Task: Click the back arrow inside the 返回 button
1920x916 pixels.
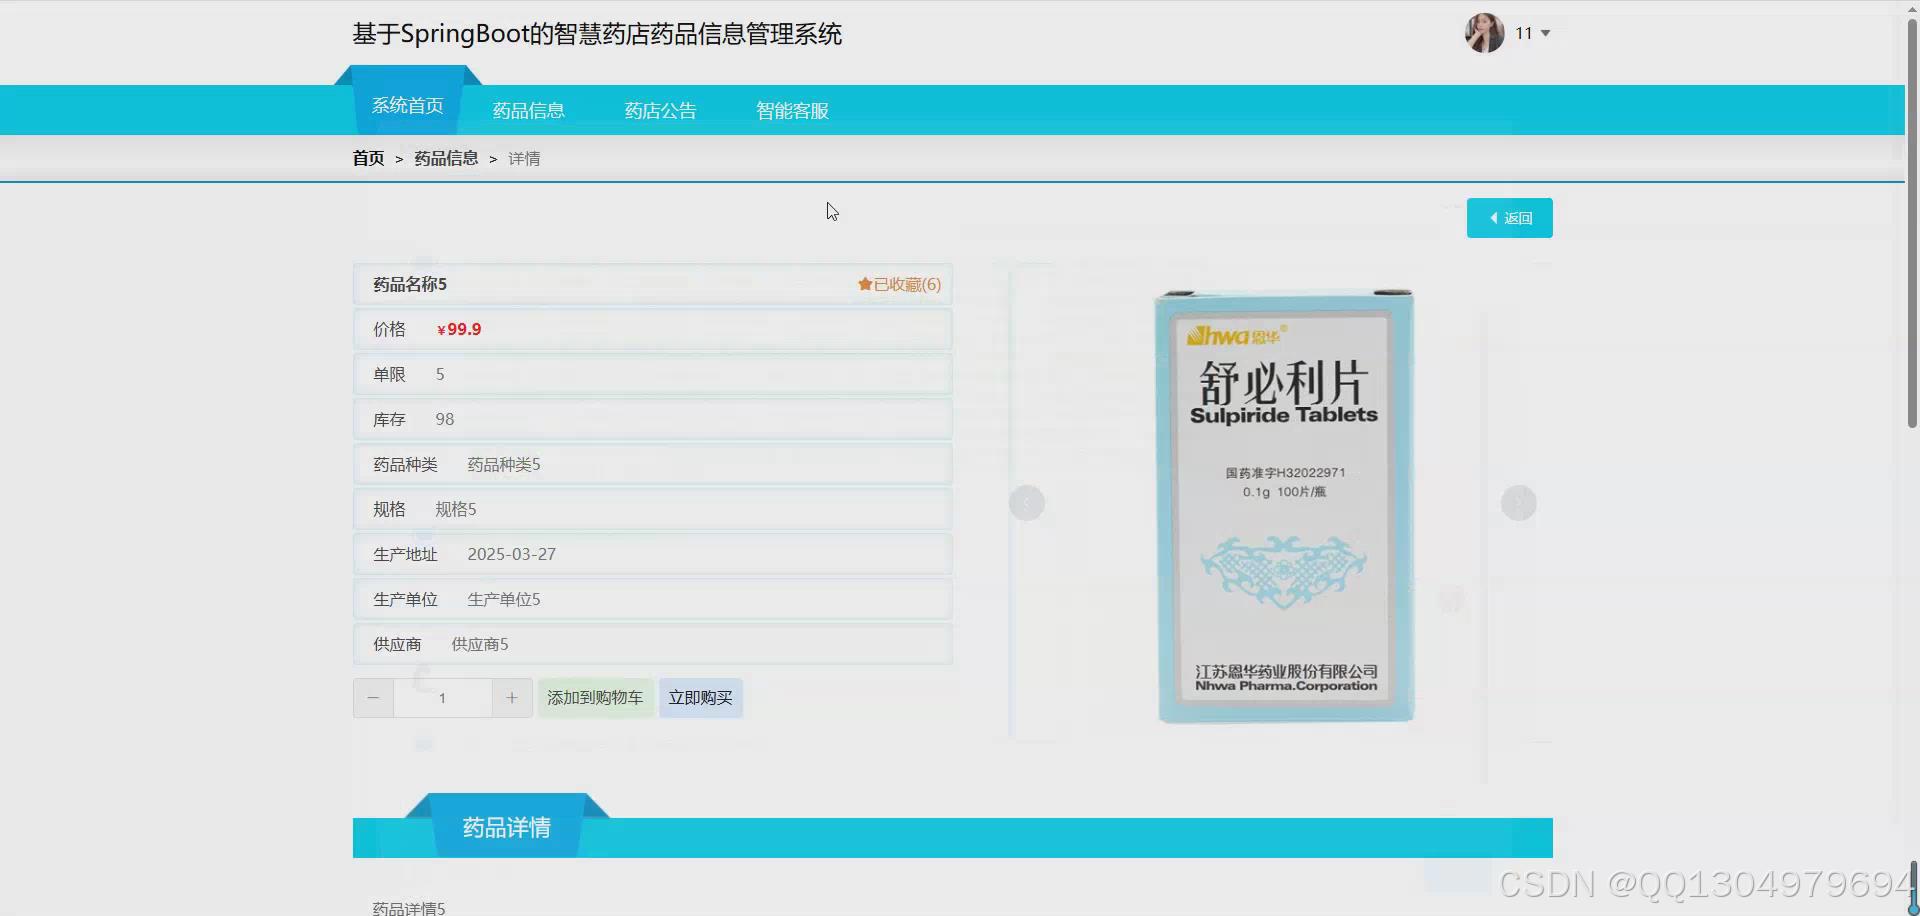Action: tap(1495, 217)
